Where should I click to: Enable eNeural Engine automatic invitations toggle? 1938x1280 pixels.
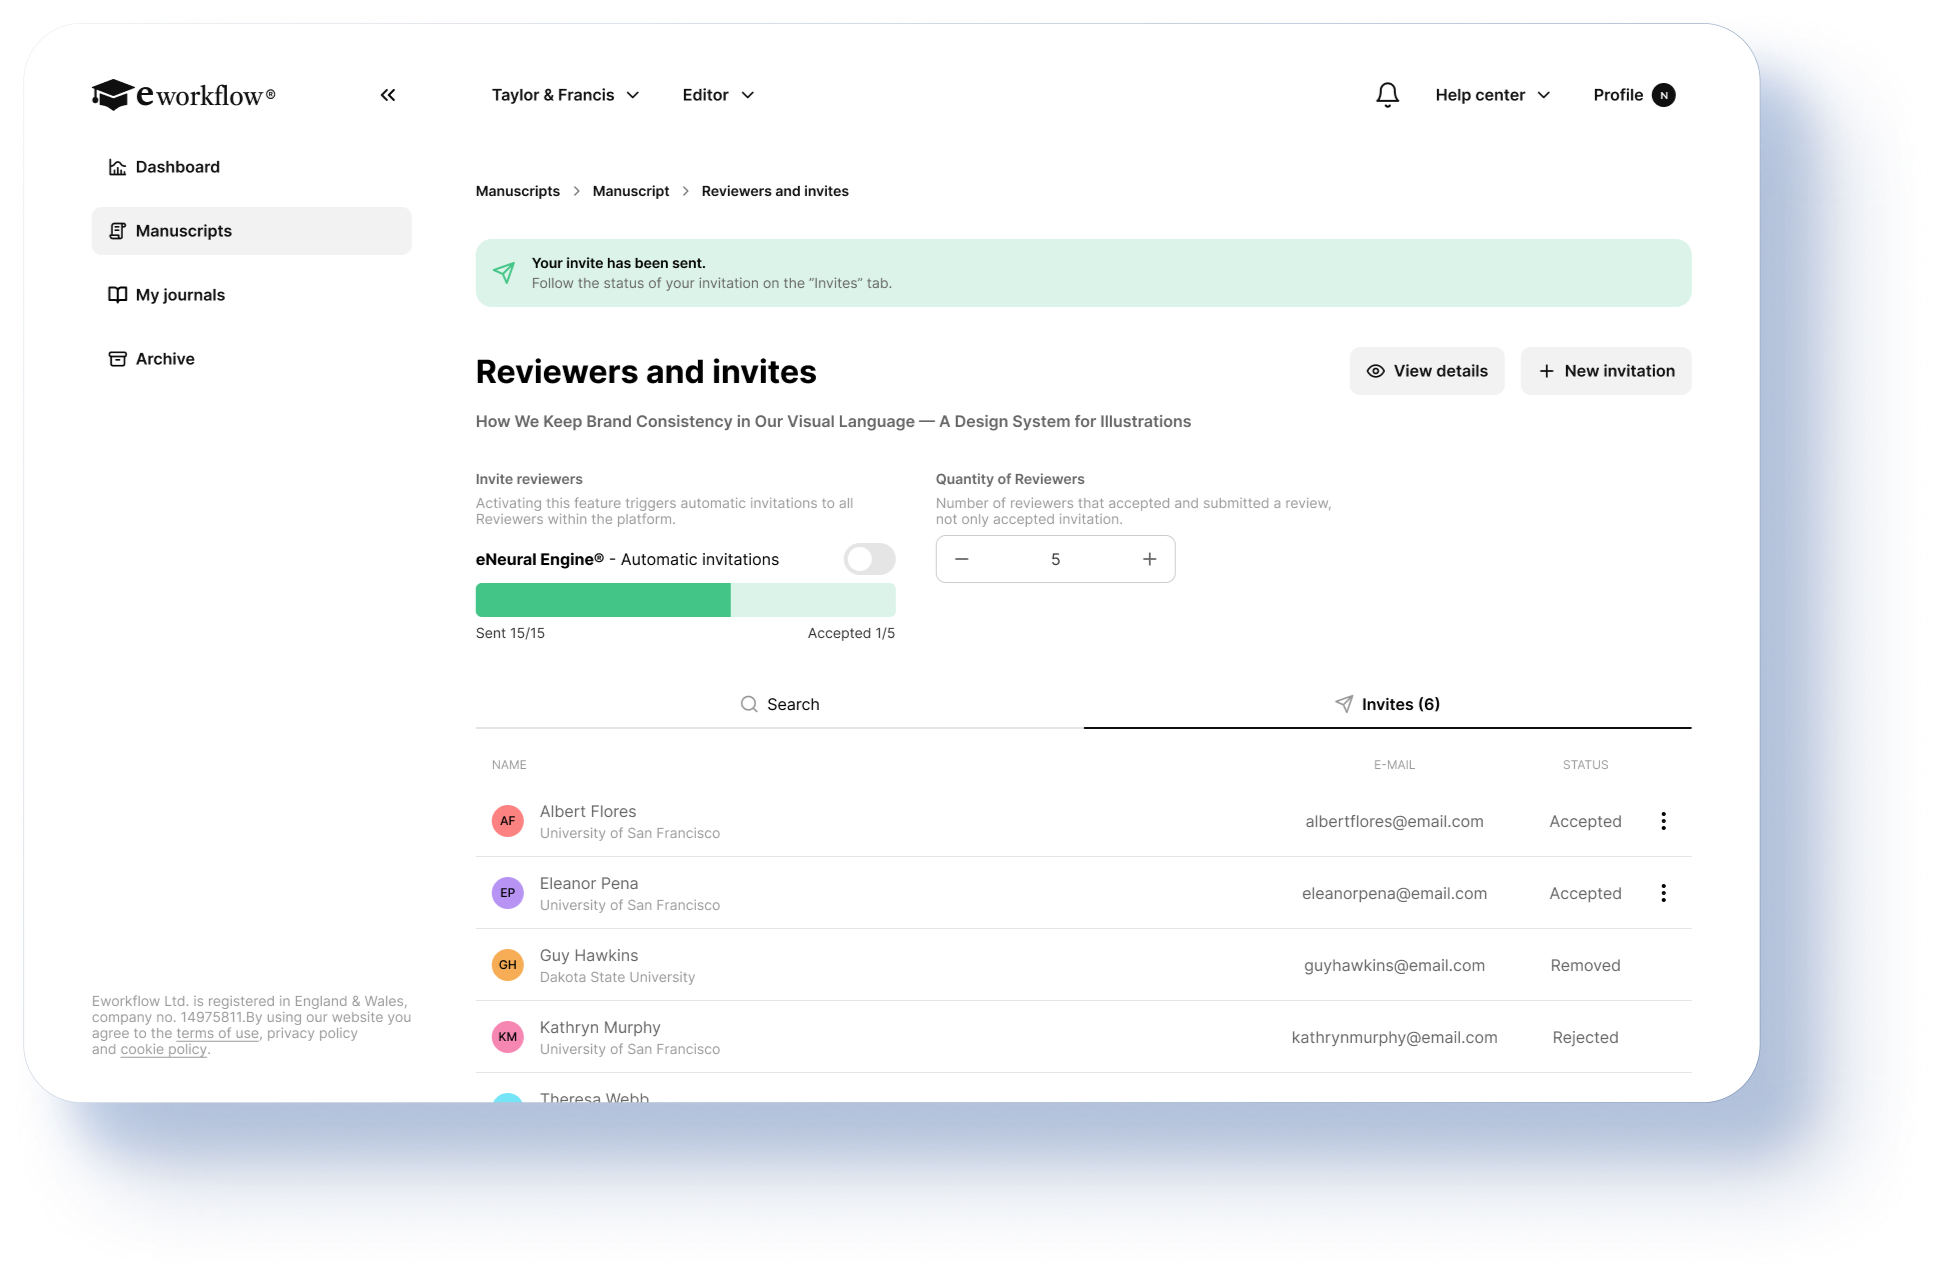(869, 559)
